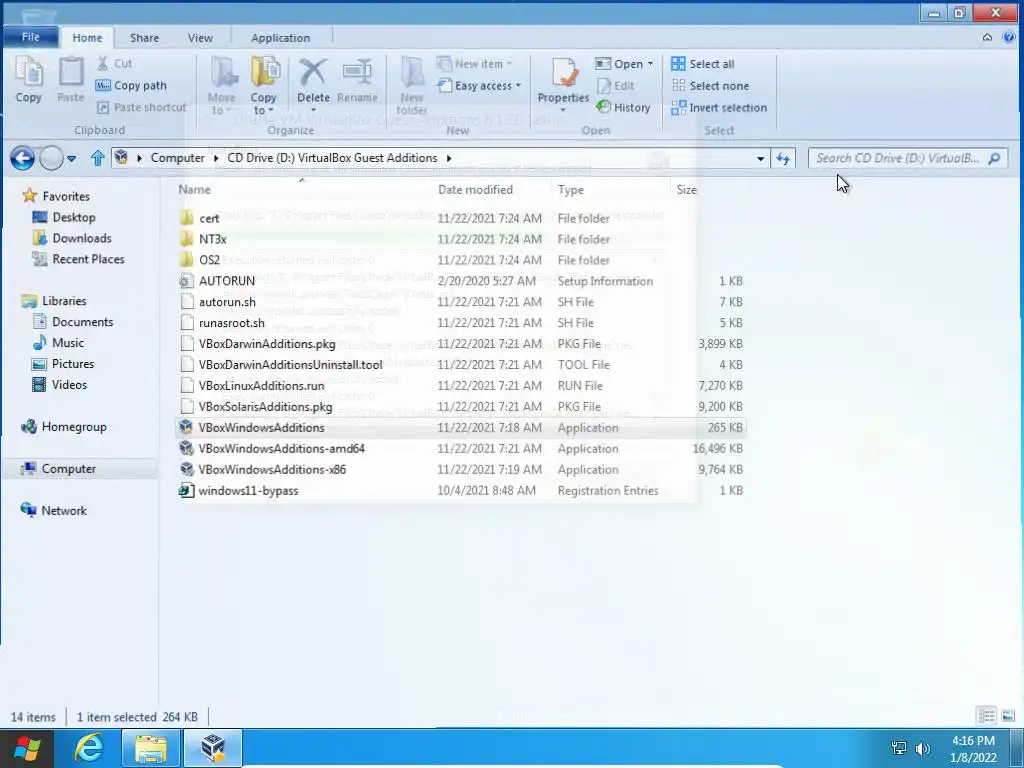Switch to the Home tab
The width and height of the screenshot is (1024, 768).
(x=87, y=38)
